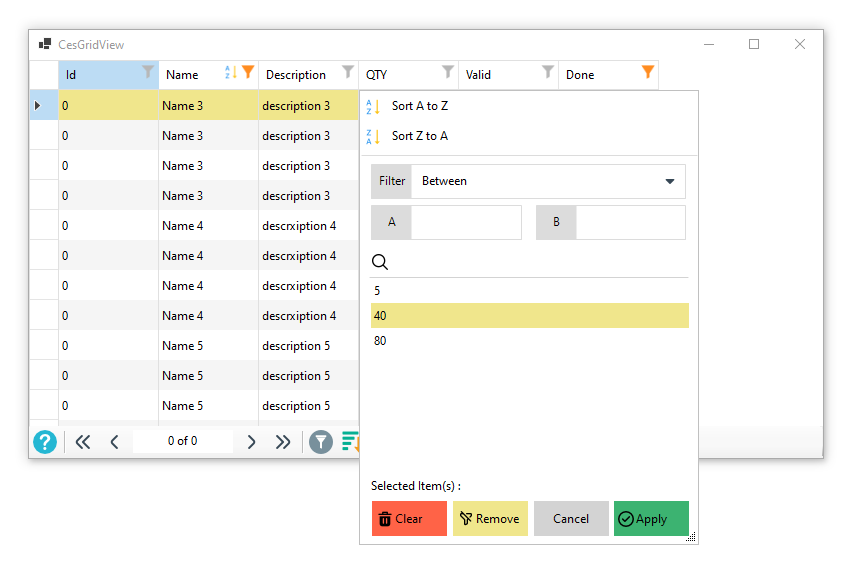
Task: Open the Id column filter icon
Action: pos(148,72)
